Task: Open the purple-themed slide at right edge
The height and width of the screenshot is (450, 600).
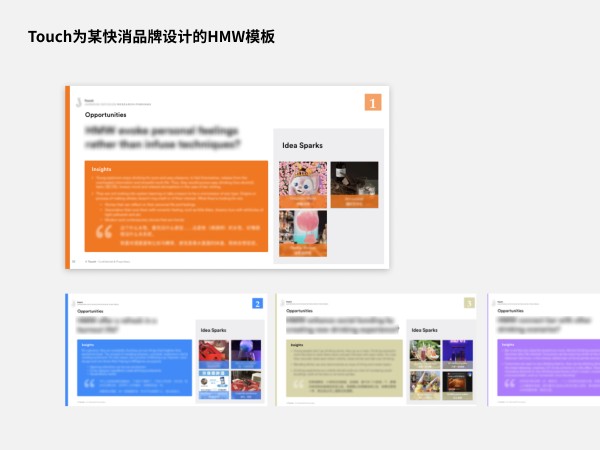Action: click(544, 350)
